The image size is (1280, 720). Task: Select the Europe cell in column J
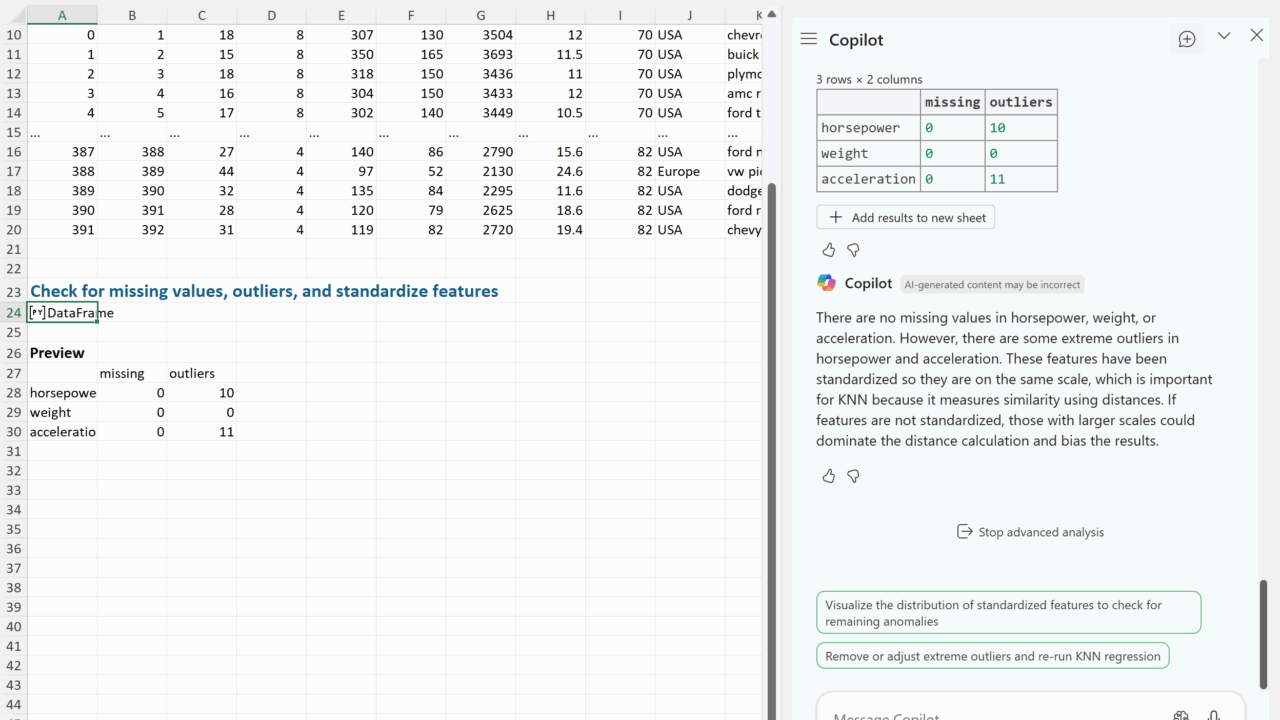point(688,171)
